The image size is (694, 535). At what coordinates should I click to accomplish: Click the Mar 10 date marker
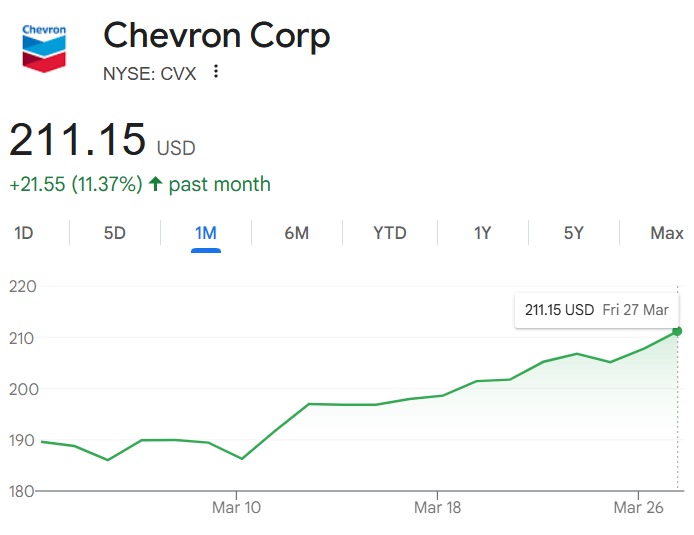pos(237,508)
